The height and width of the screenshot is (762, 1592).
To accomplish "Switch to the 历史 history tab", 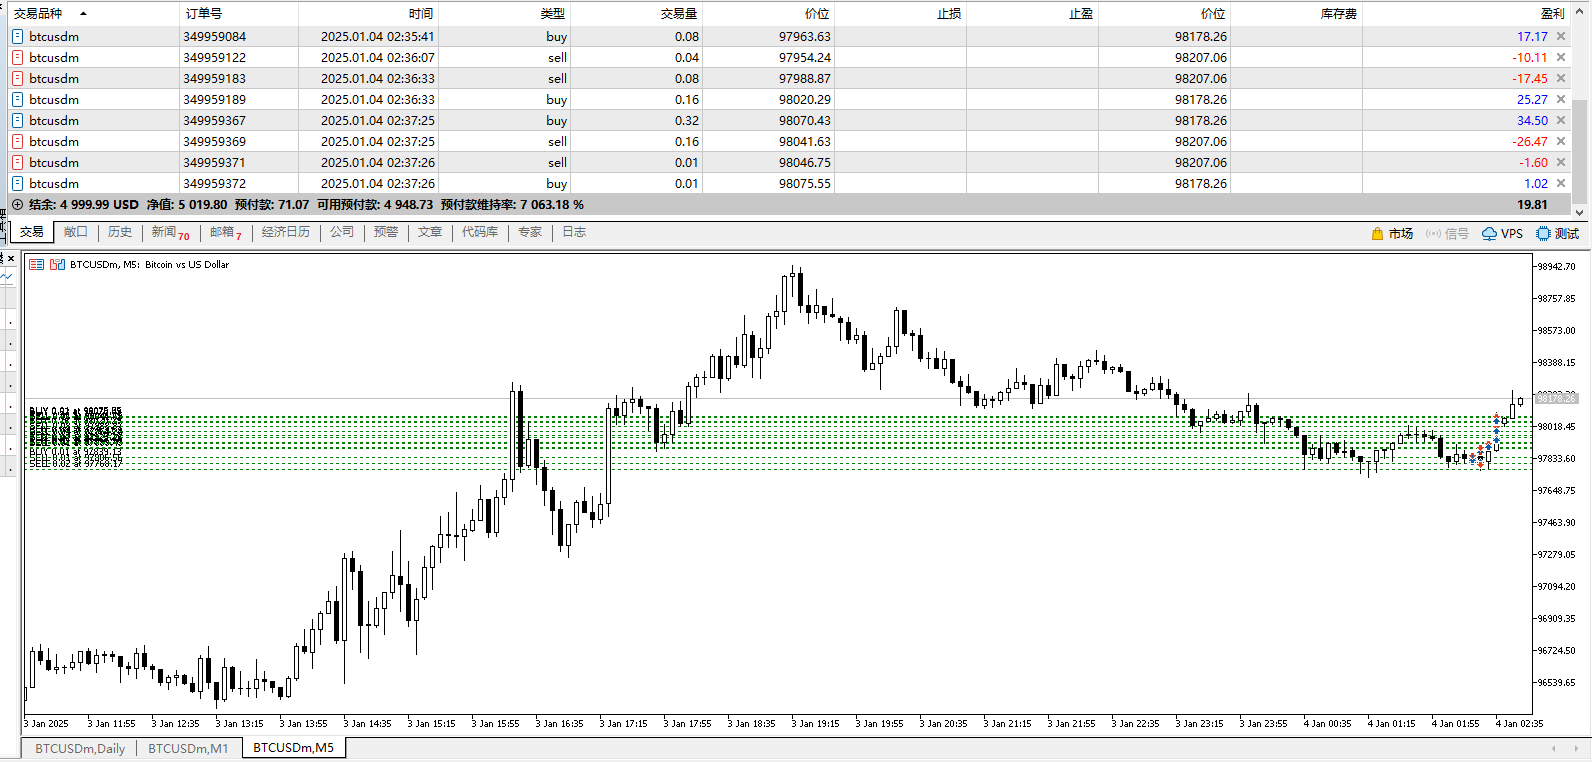I will 120,232.
